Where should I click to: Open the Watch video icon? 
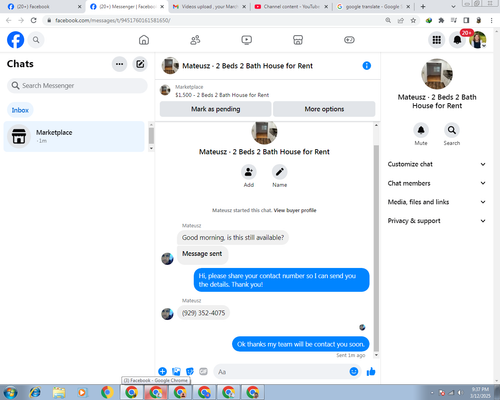click(247, 40)
